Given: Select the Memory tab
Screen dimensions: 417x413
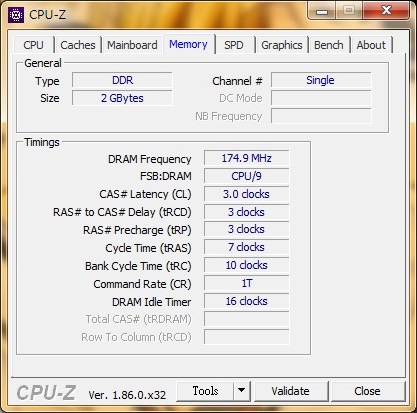Looking at the screenshot, I should [188, 44].
